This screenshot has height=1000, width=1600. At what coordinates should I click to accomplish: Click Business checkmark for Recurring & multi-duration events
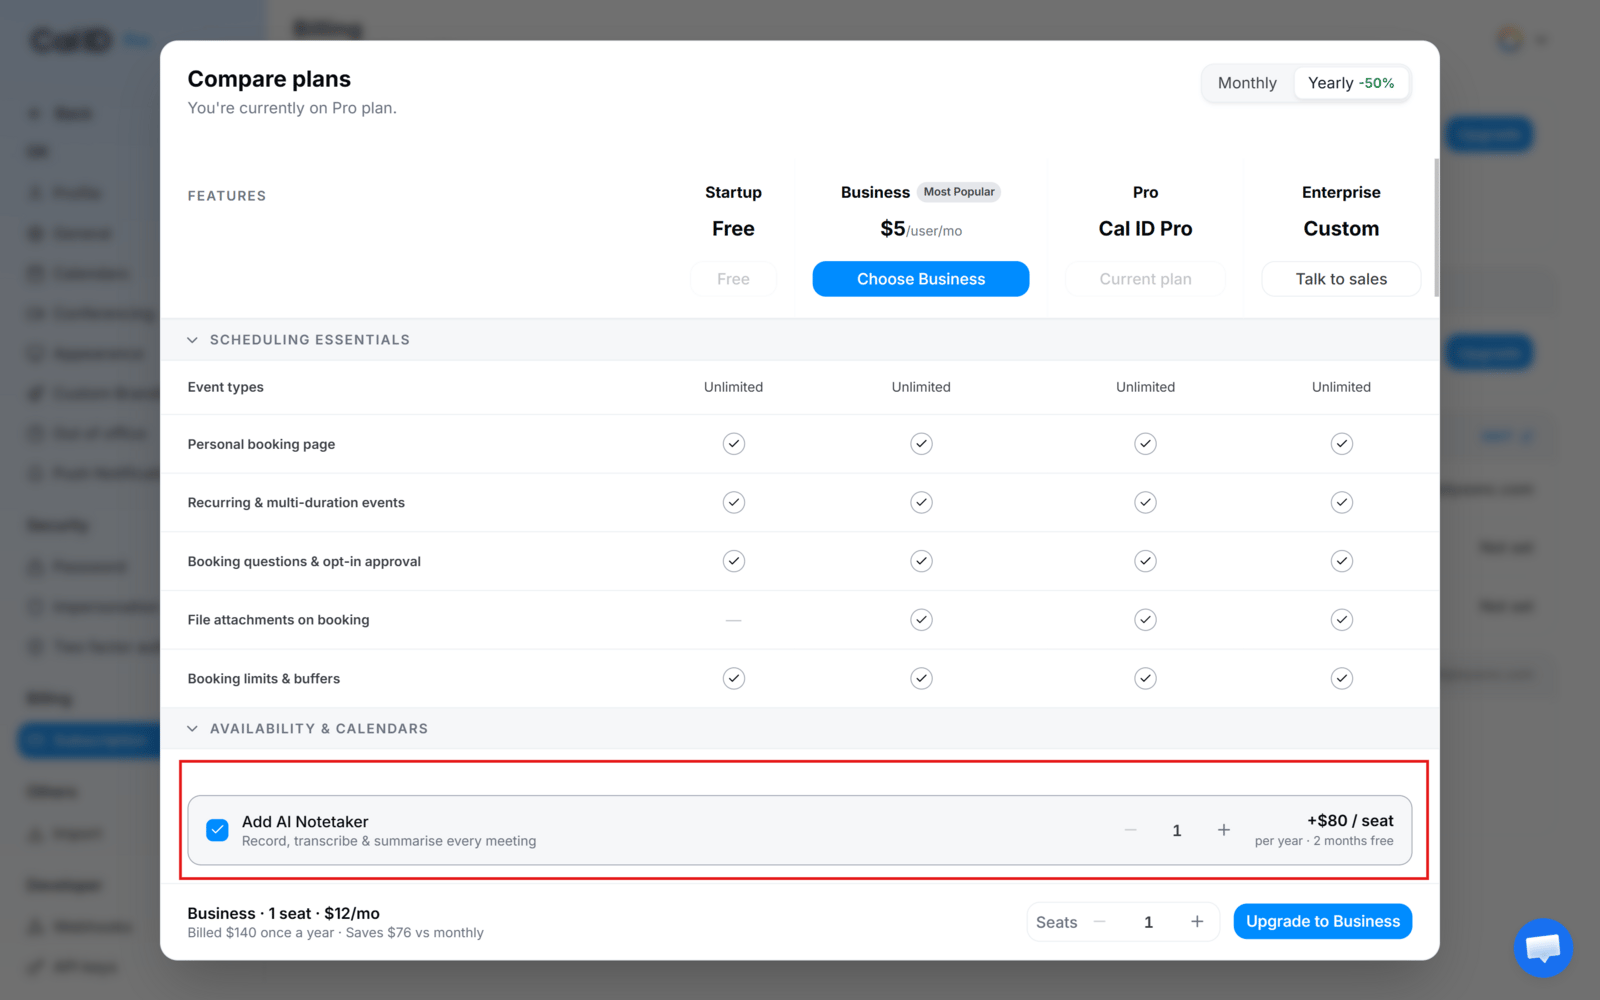pos(921,502)
